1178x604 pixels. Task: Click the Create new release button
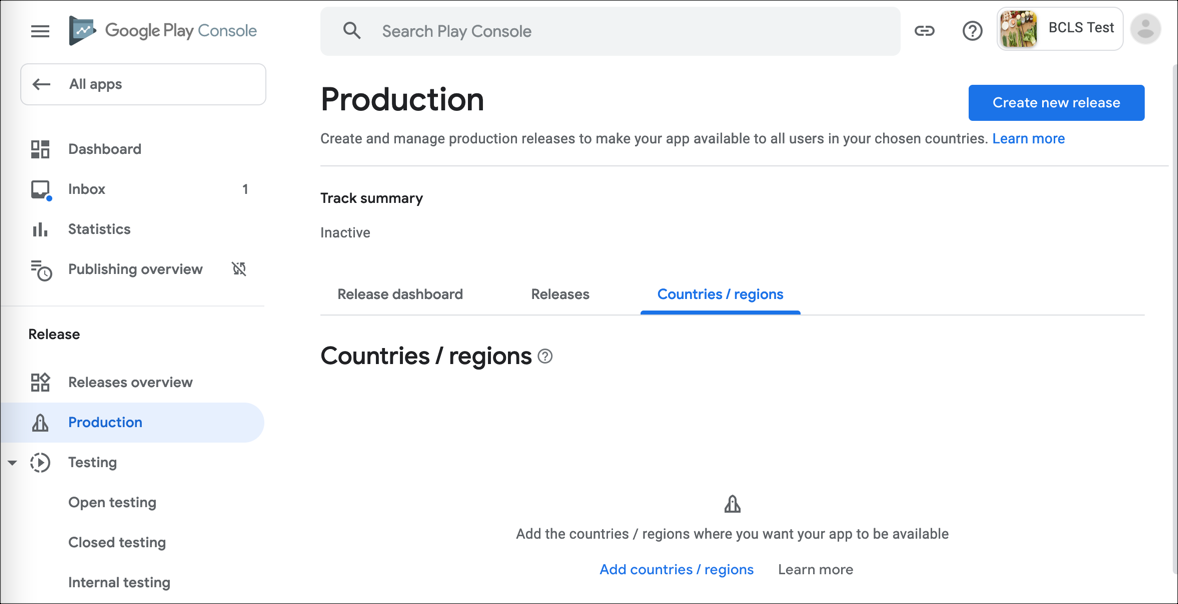click(1056, 103)
